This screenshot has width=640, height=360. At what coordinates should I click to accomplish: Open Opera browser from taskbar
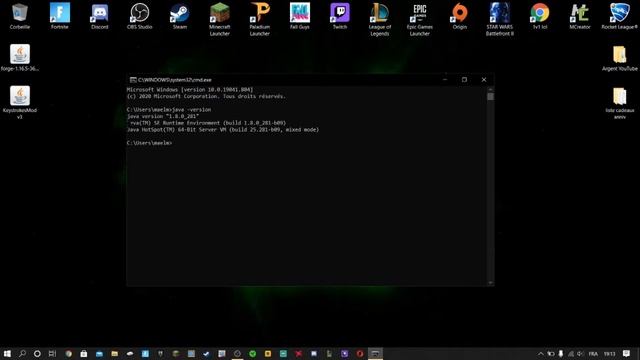coord(360,353)
